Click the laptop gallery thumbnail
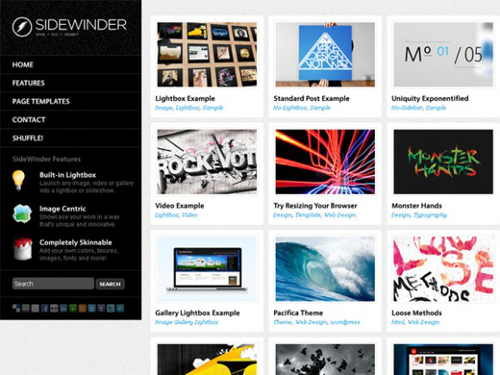The height and width of the screenshot is (375, 500). tap(207, 269)
